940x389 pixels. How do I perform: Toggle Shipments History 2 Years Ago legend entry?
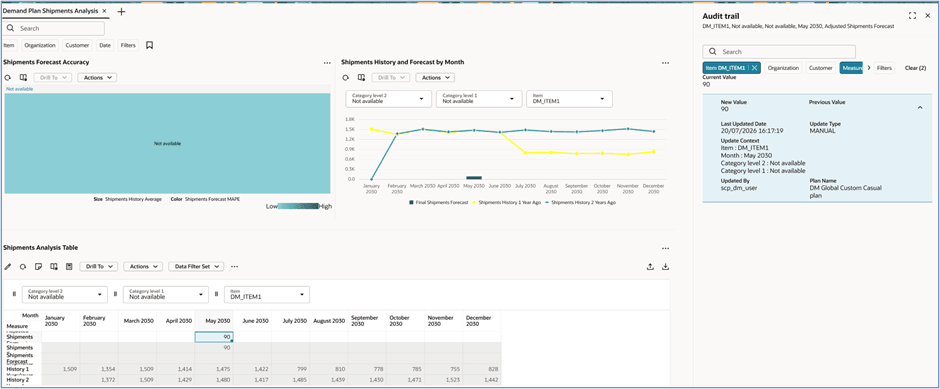pyautogui.click(x=580, y=203)
